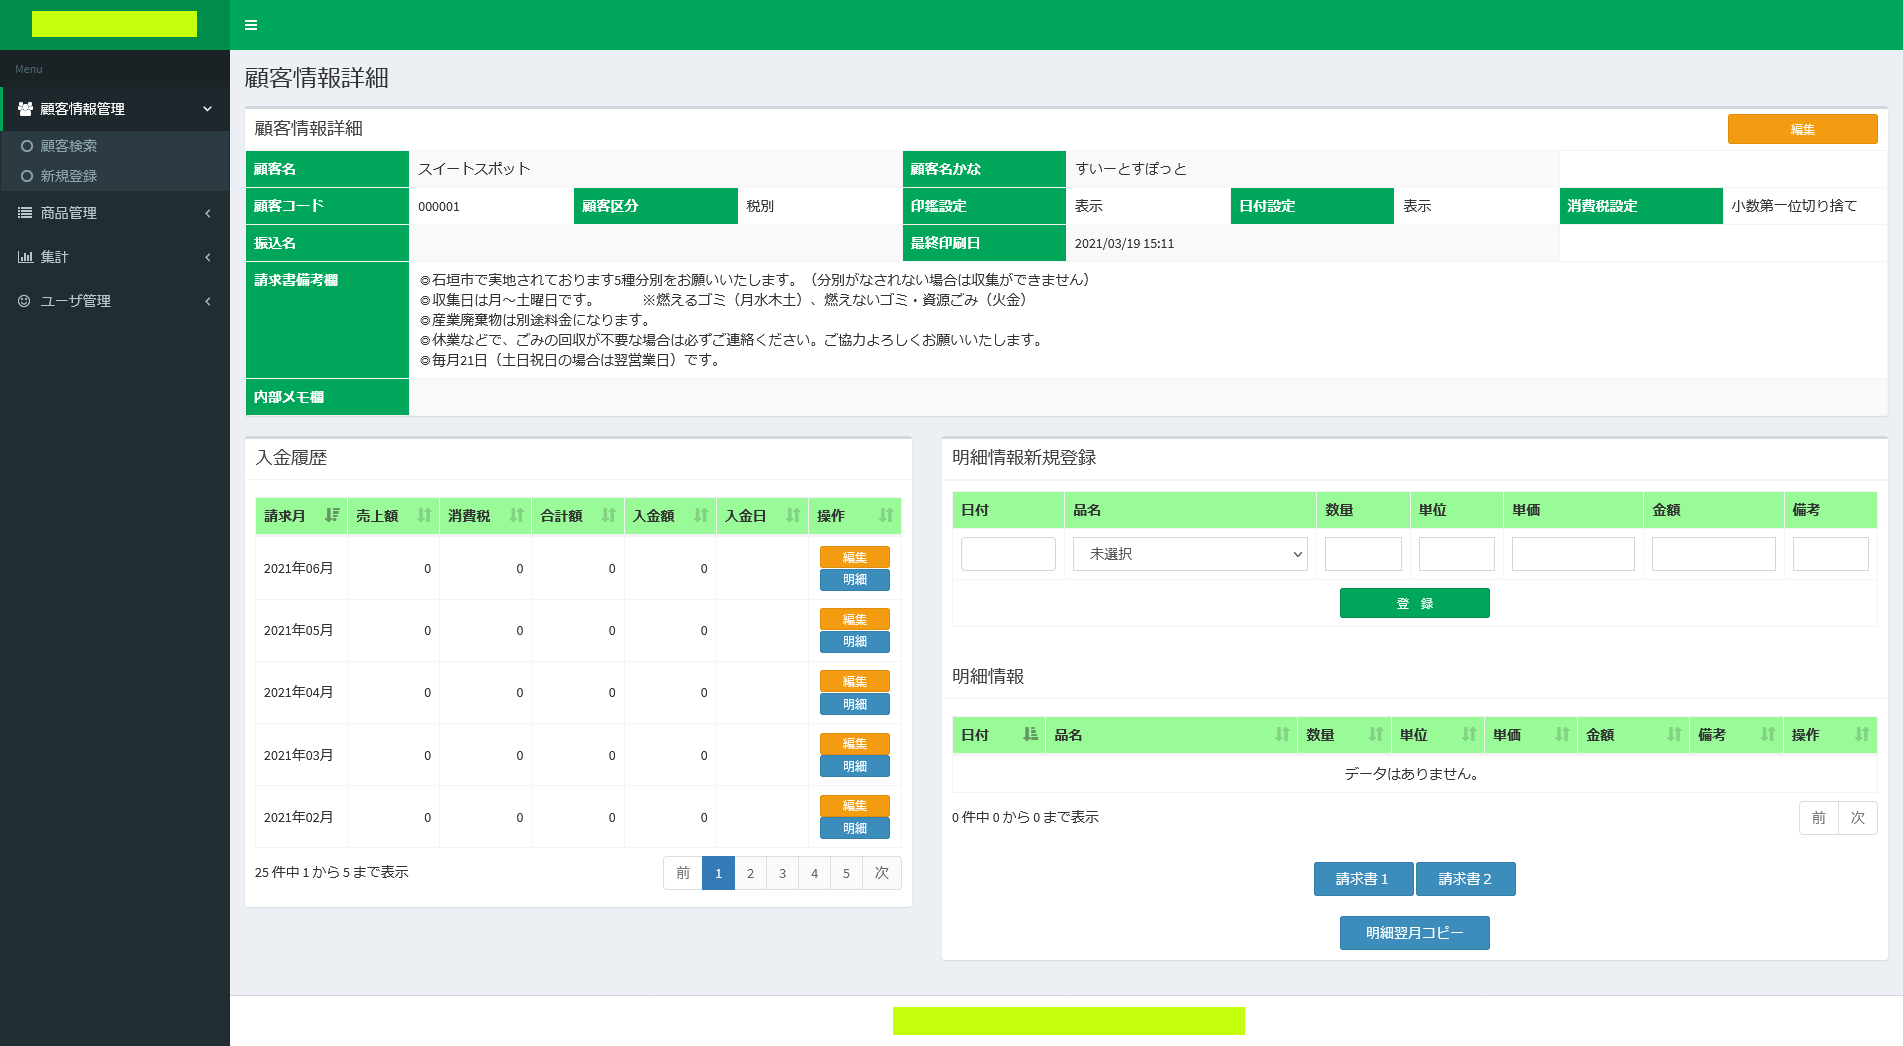
Task: Click the orange 編集 button at top right
Action: pyautogui.click(x=1802, y=129)
